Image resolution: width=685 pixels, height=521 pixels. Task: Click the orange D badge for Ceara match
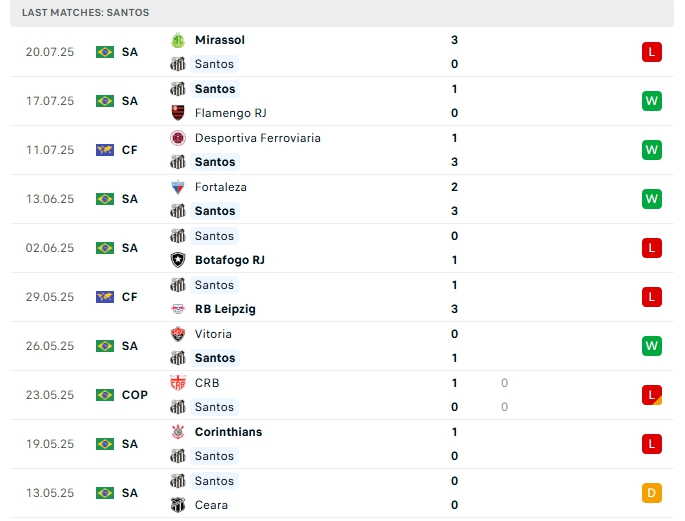click(652, 493)
